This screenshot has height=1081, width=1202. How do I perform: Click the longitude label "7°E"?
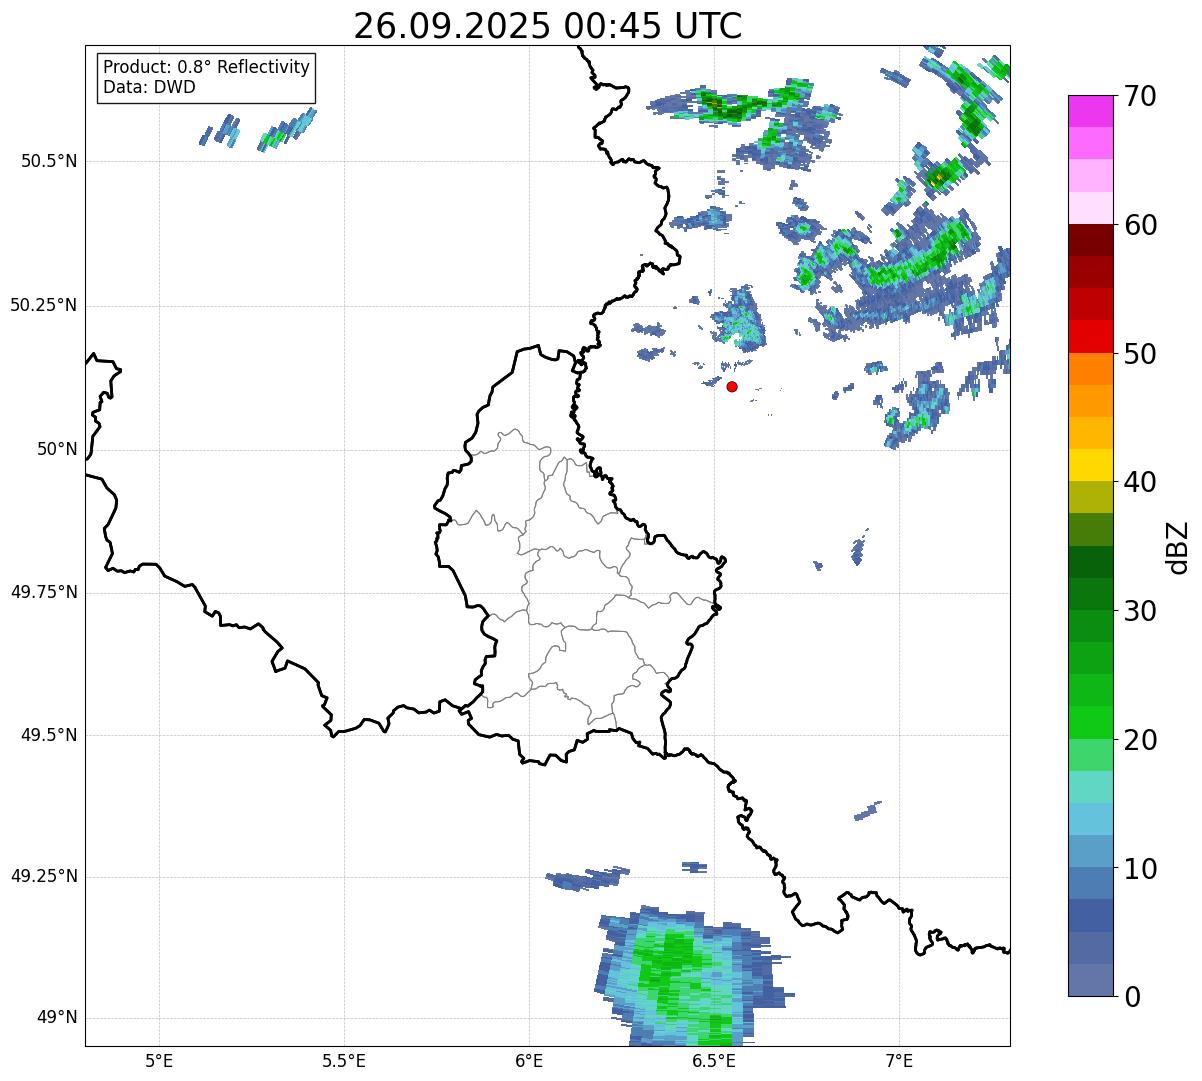pyautogui.click(x=900, y=1060)
